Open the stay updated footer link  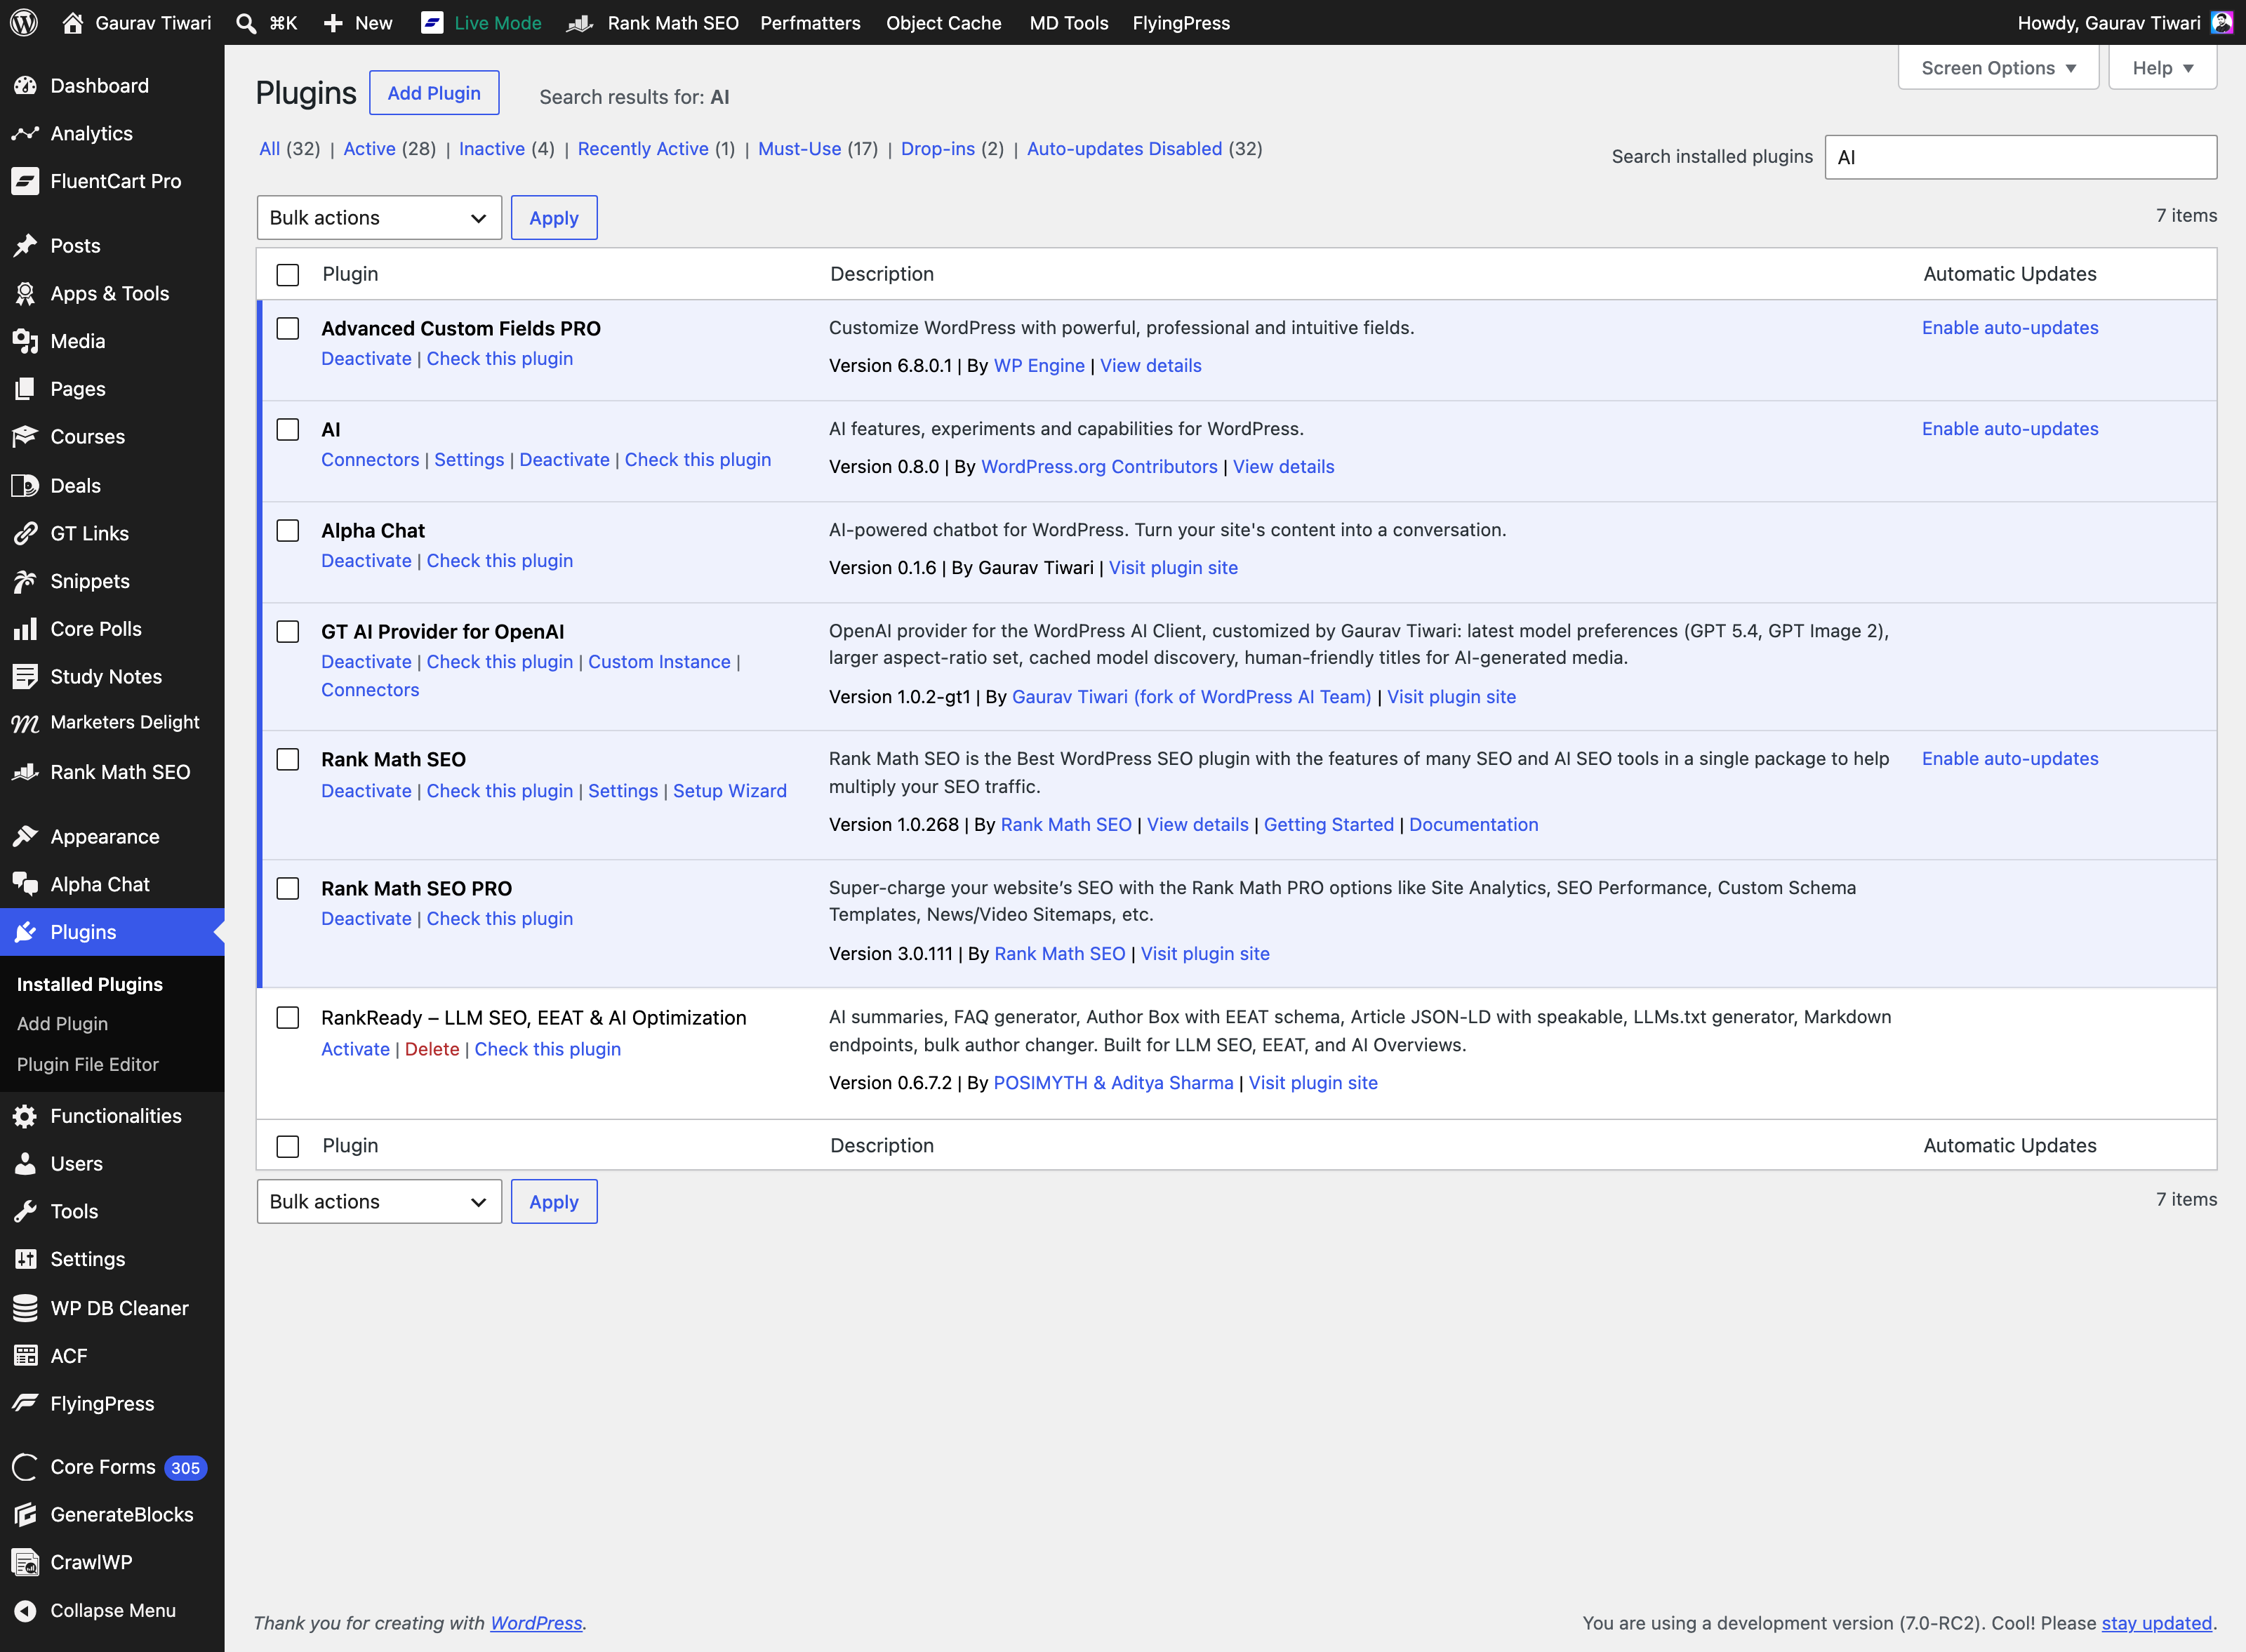pos(2156,1624)
